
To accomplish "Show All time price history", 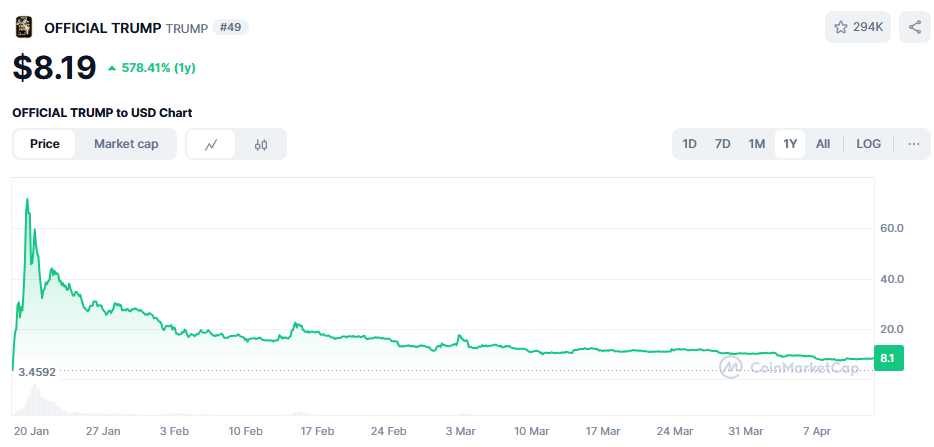I will click(x=823, y=144).
